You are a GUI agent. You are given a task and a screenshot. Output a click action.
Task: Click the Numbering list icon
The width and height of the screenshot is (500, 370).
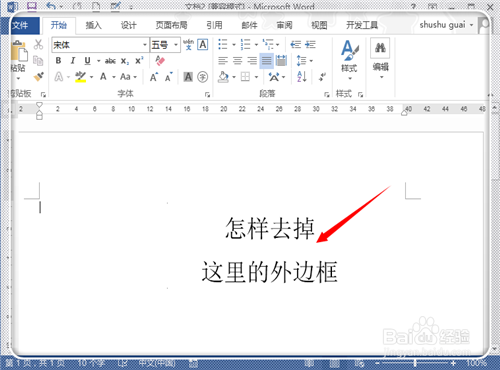coord(245,44)
